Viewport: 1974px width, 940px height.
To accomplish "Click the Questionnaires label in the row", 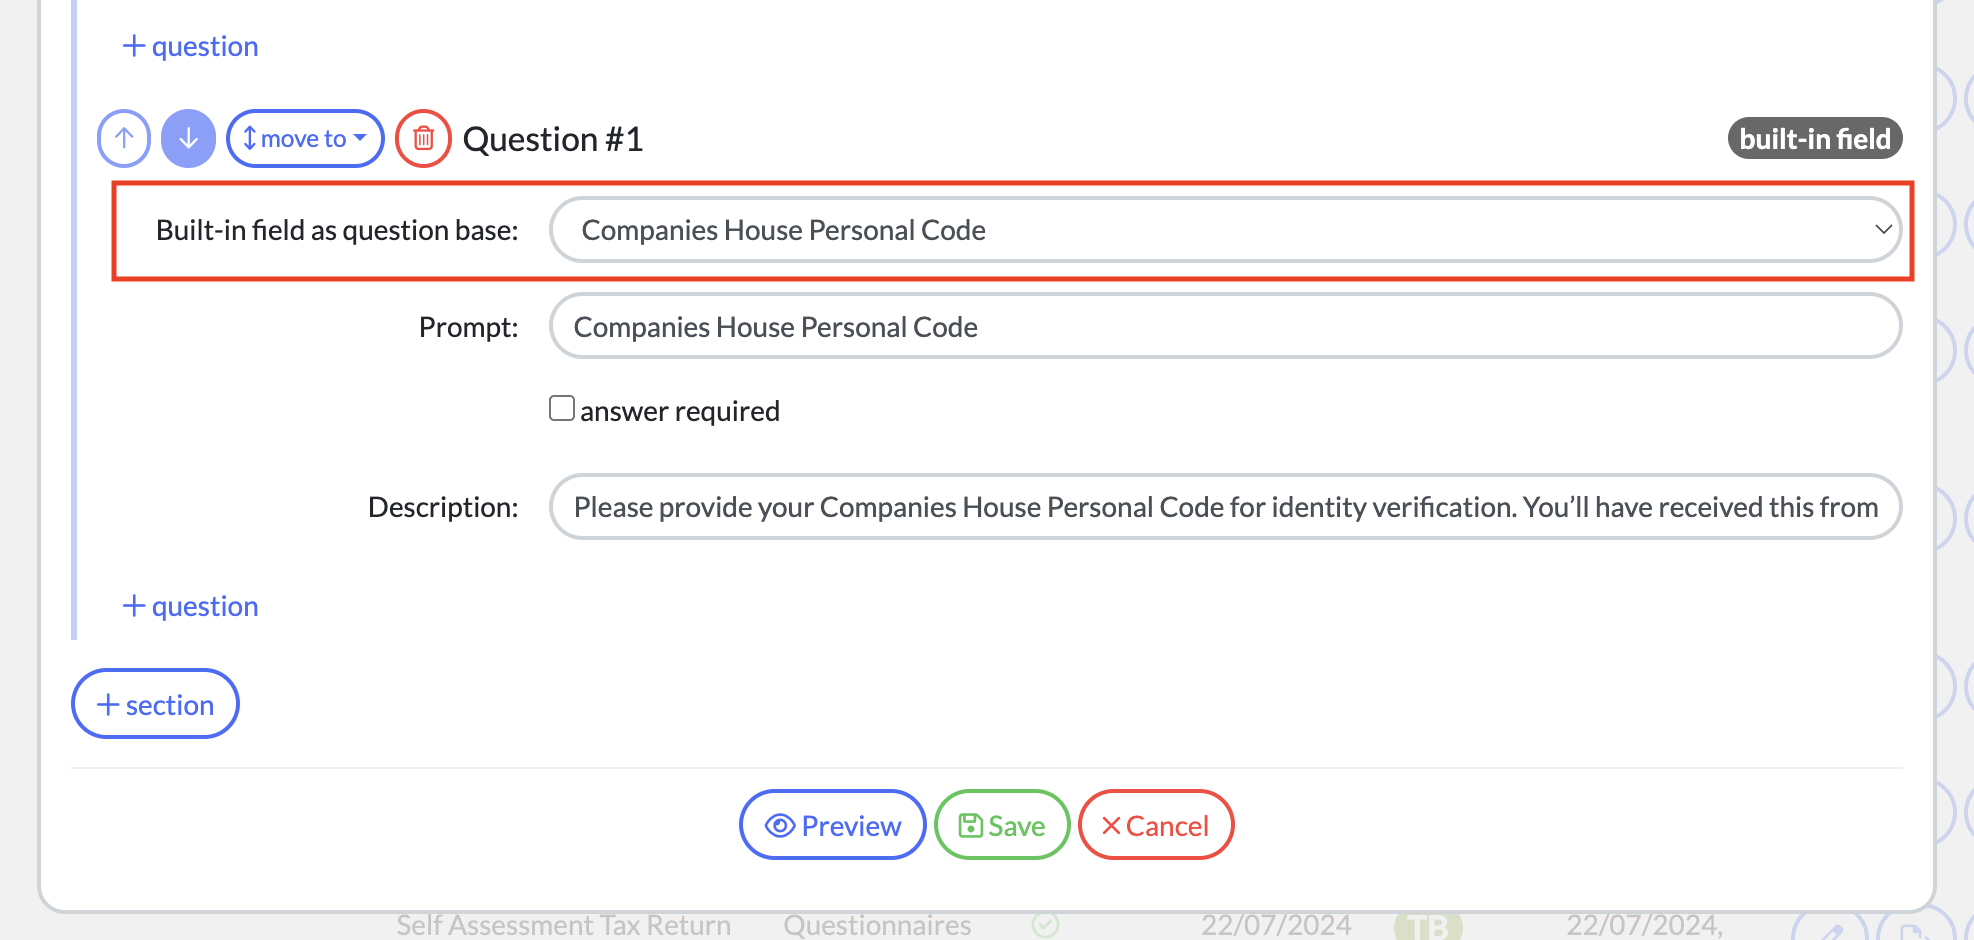I will coord(877,926).
